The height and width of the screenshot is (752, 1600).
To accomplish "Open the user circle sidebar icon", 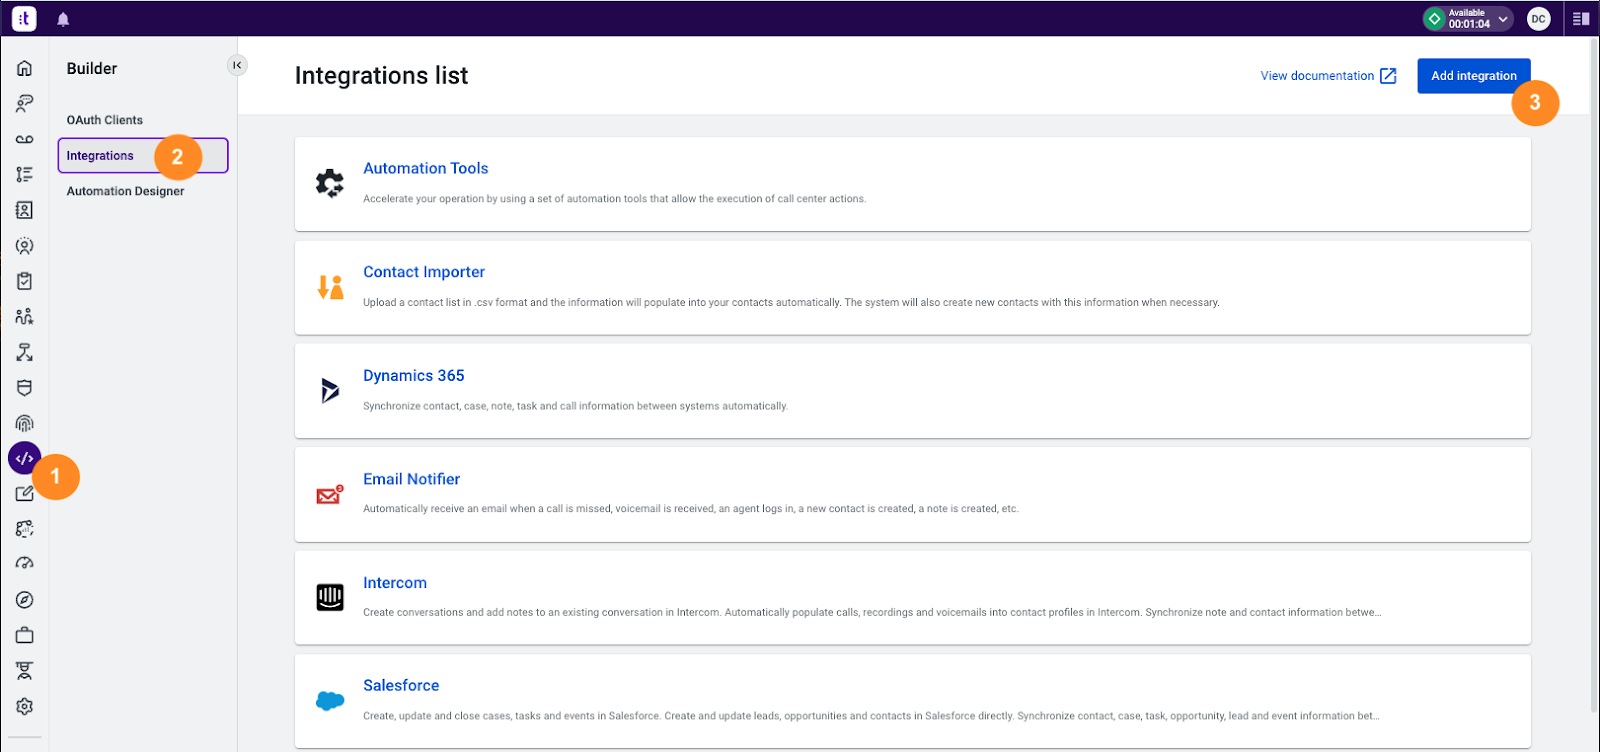I will (24, 246).
